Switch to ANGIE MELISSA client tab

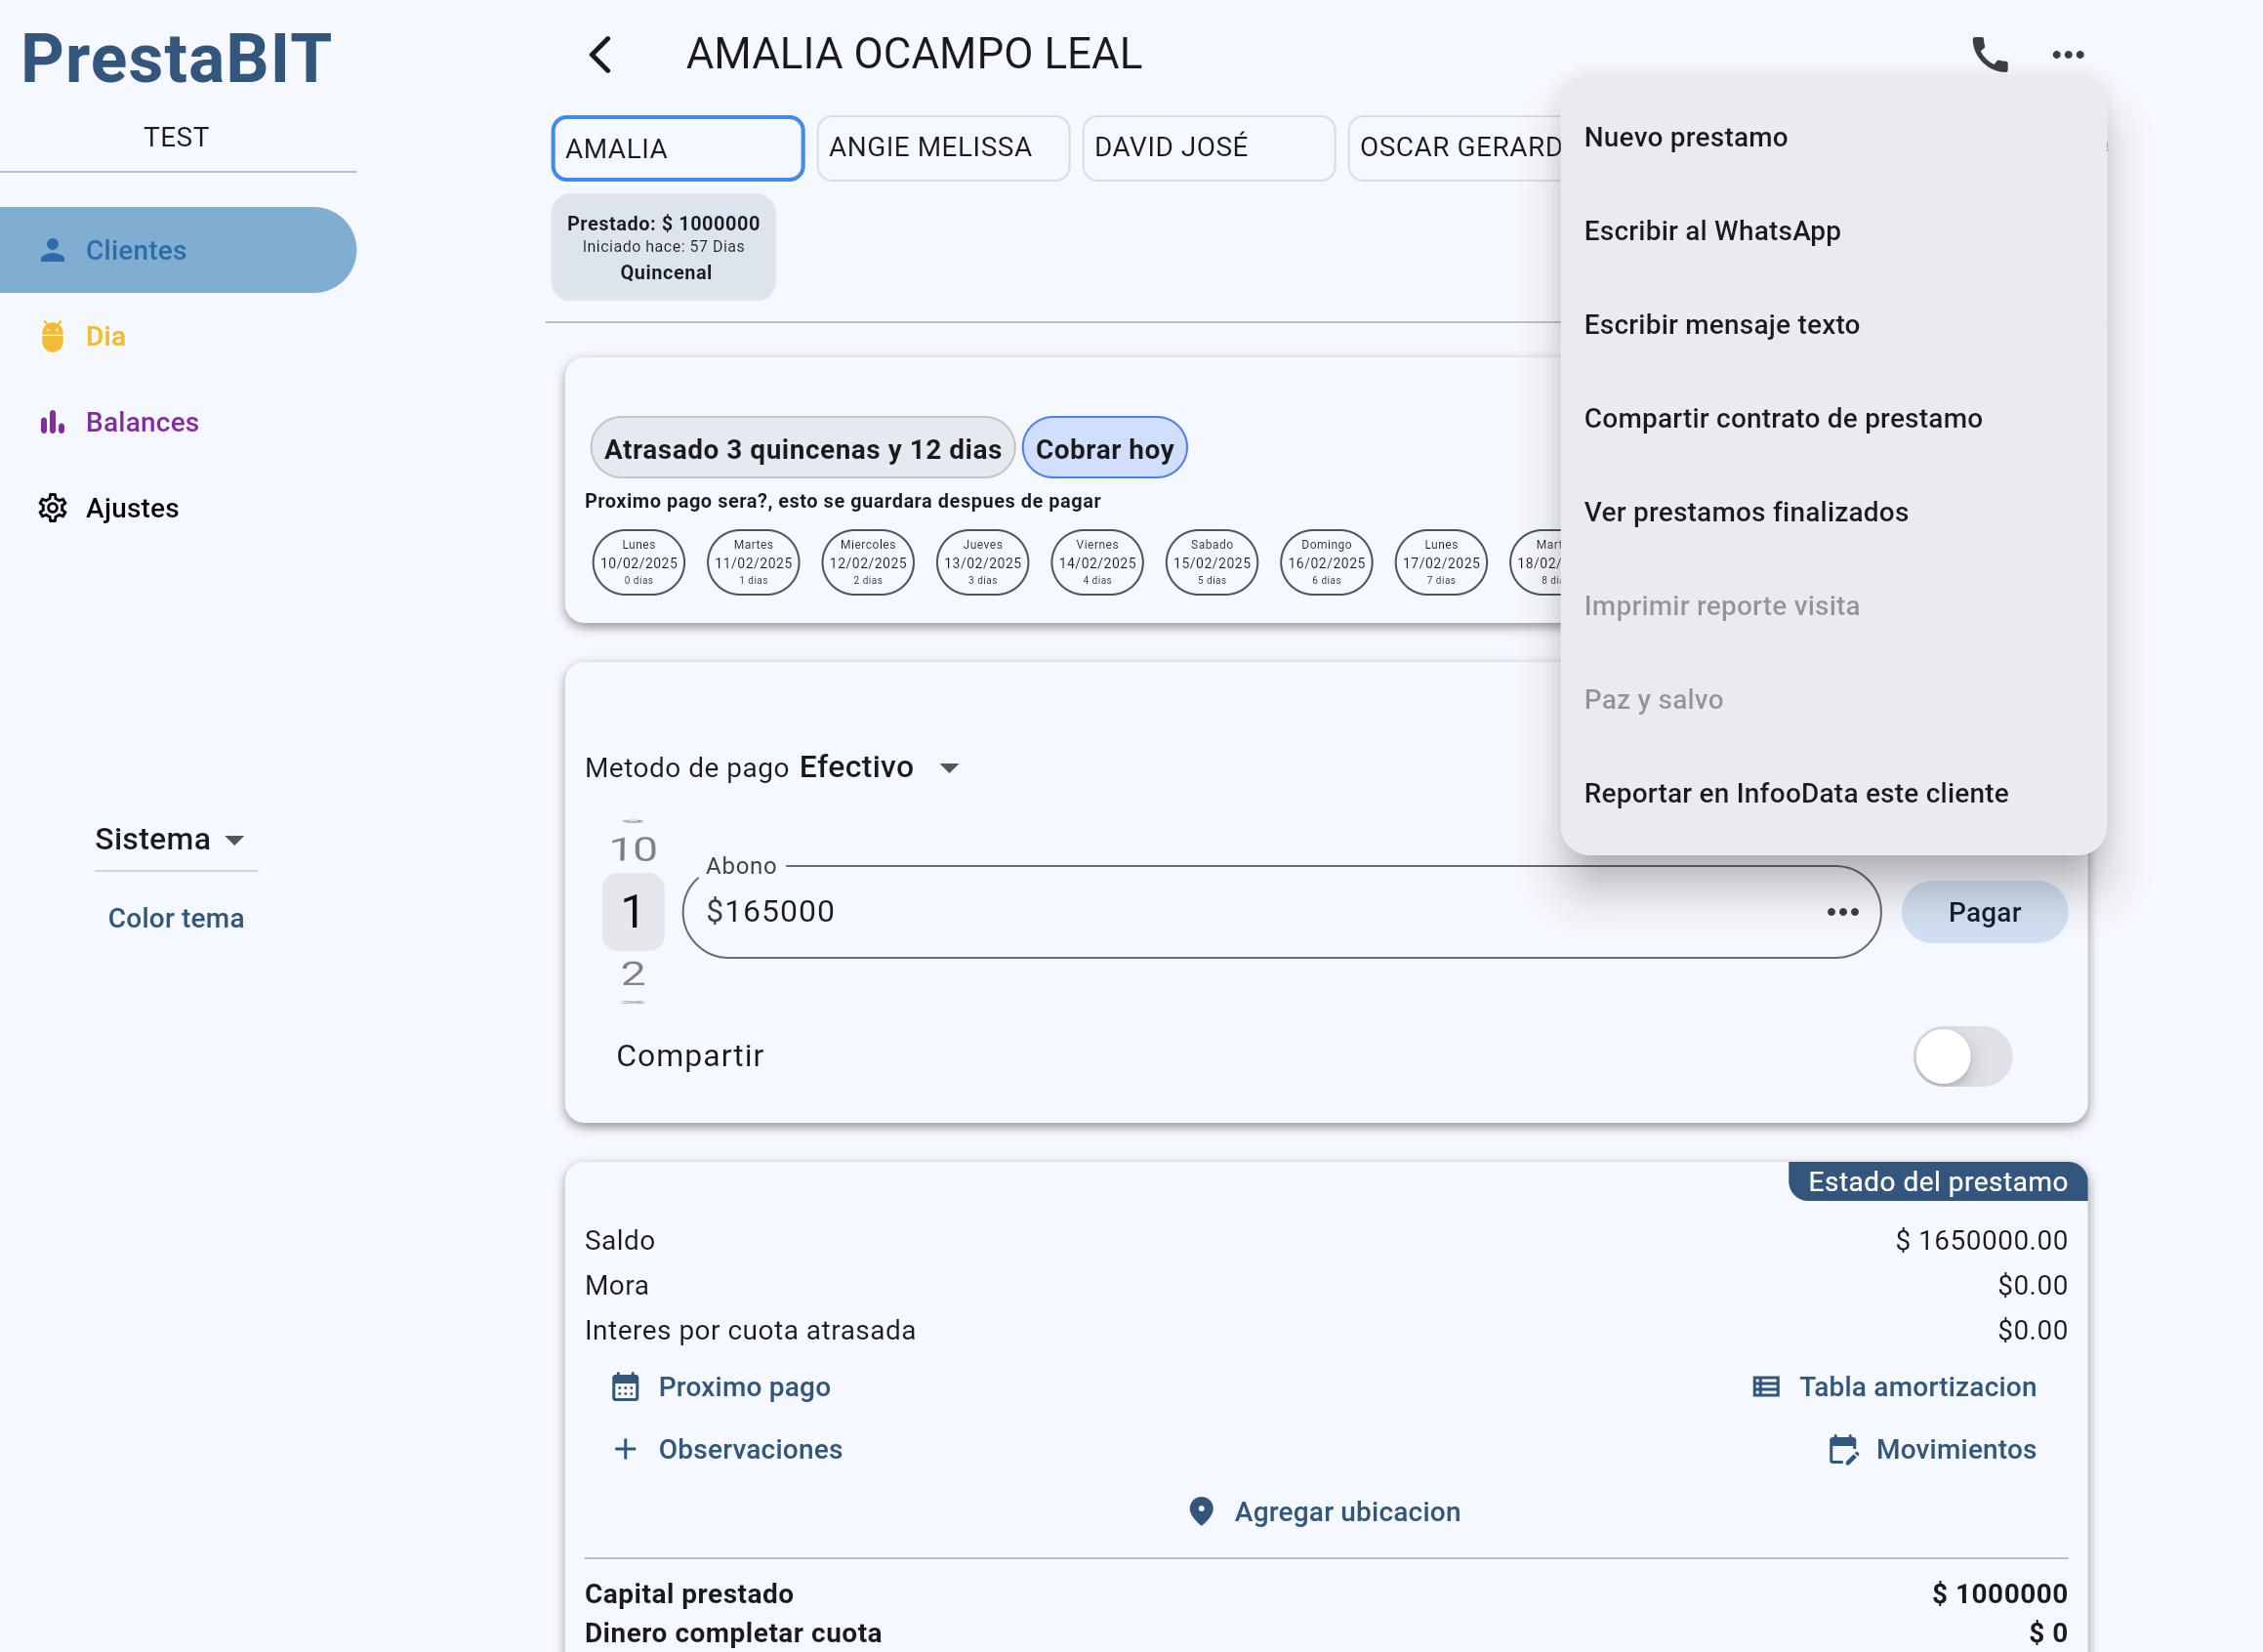click(942, 148)
